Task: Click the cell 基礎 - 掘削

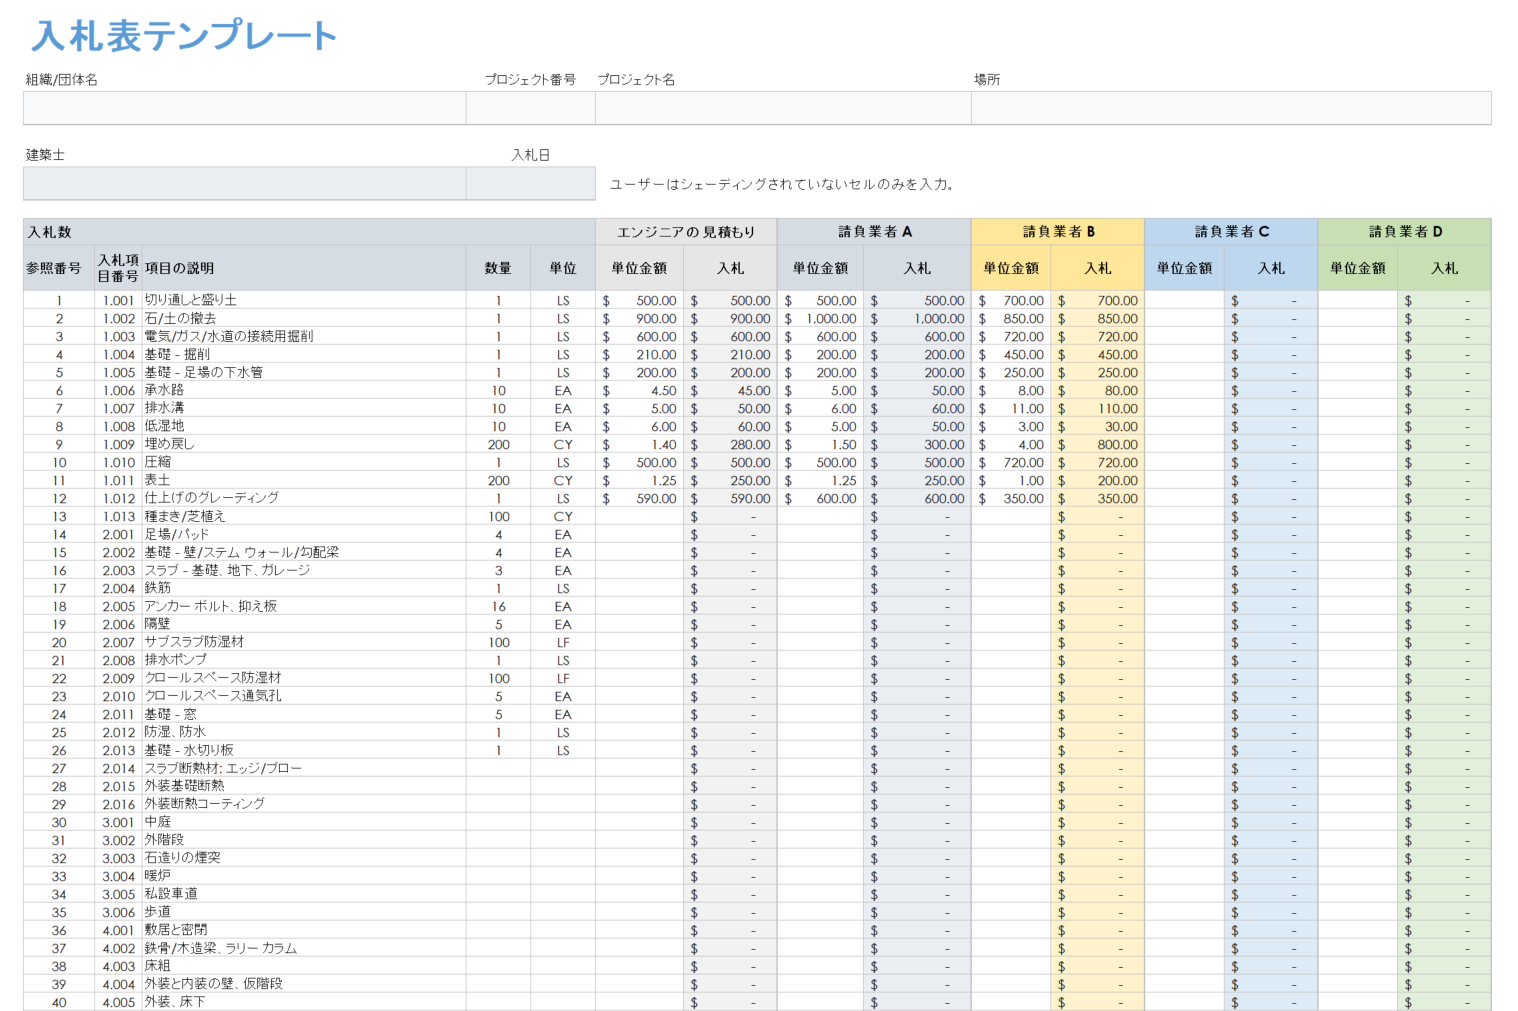Action: [x=304, y=354]
